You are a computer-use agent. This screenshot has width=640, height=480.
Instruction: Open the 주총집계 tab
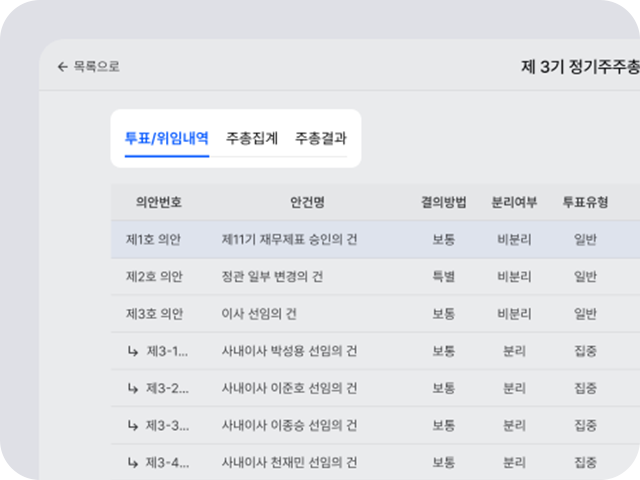click(252, 138)
